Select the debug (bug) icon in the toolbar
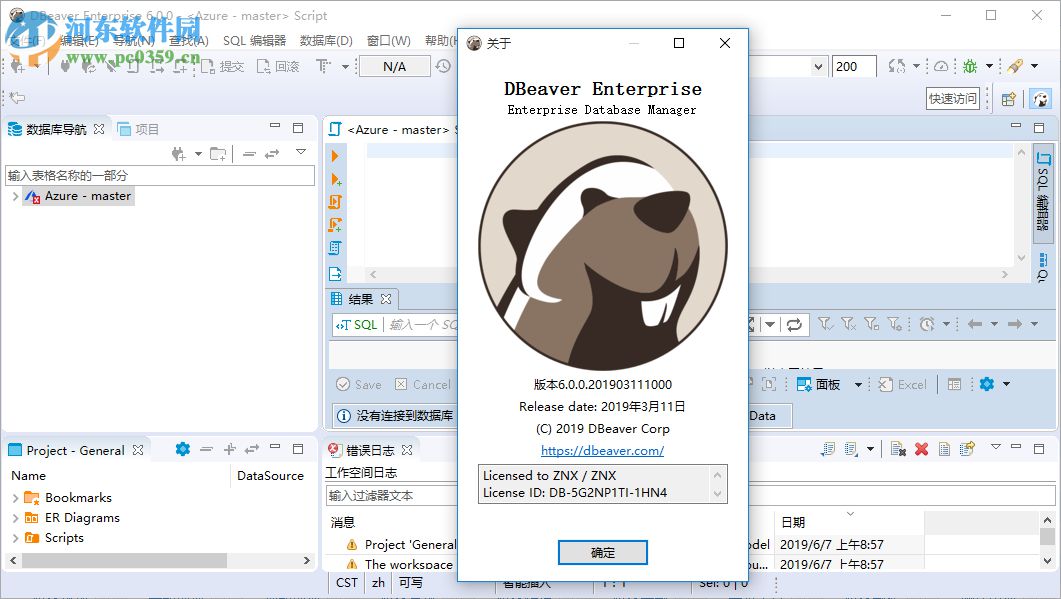1061x599 pixels. point(969,66)
